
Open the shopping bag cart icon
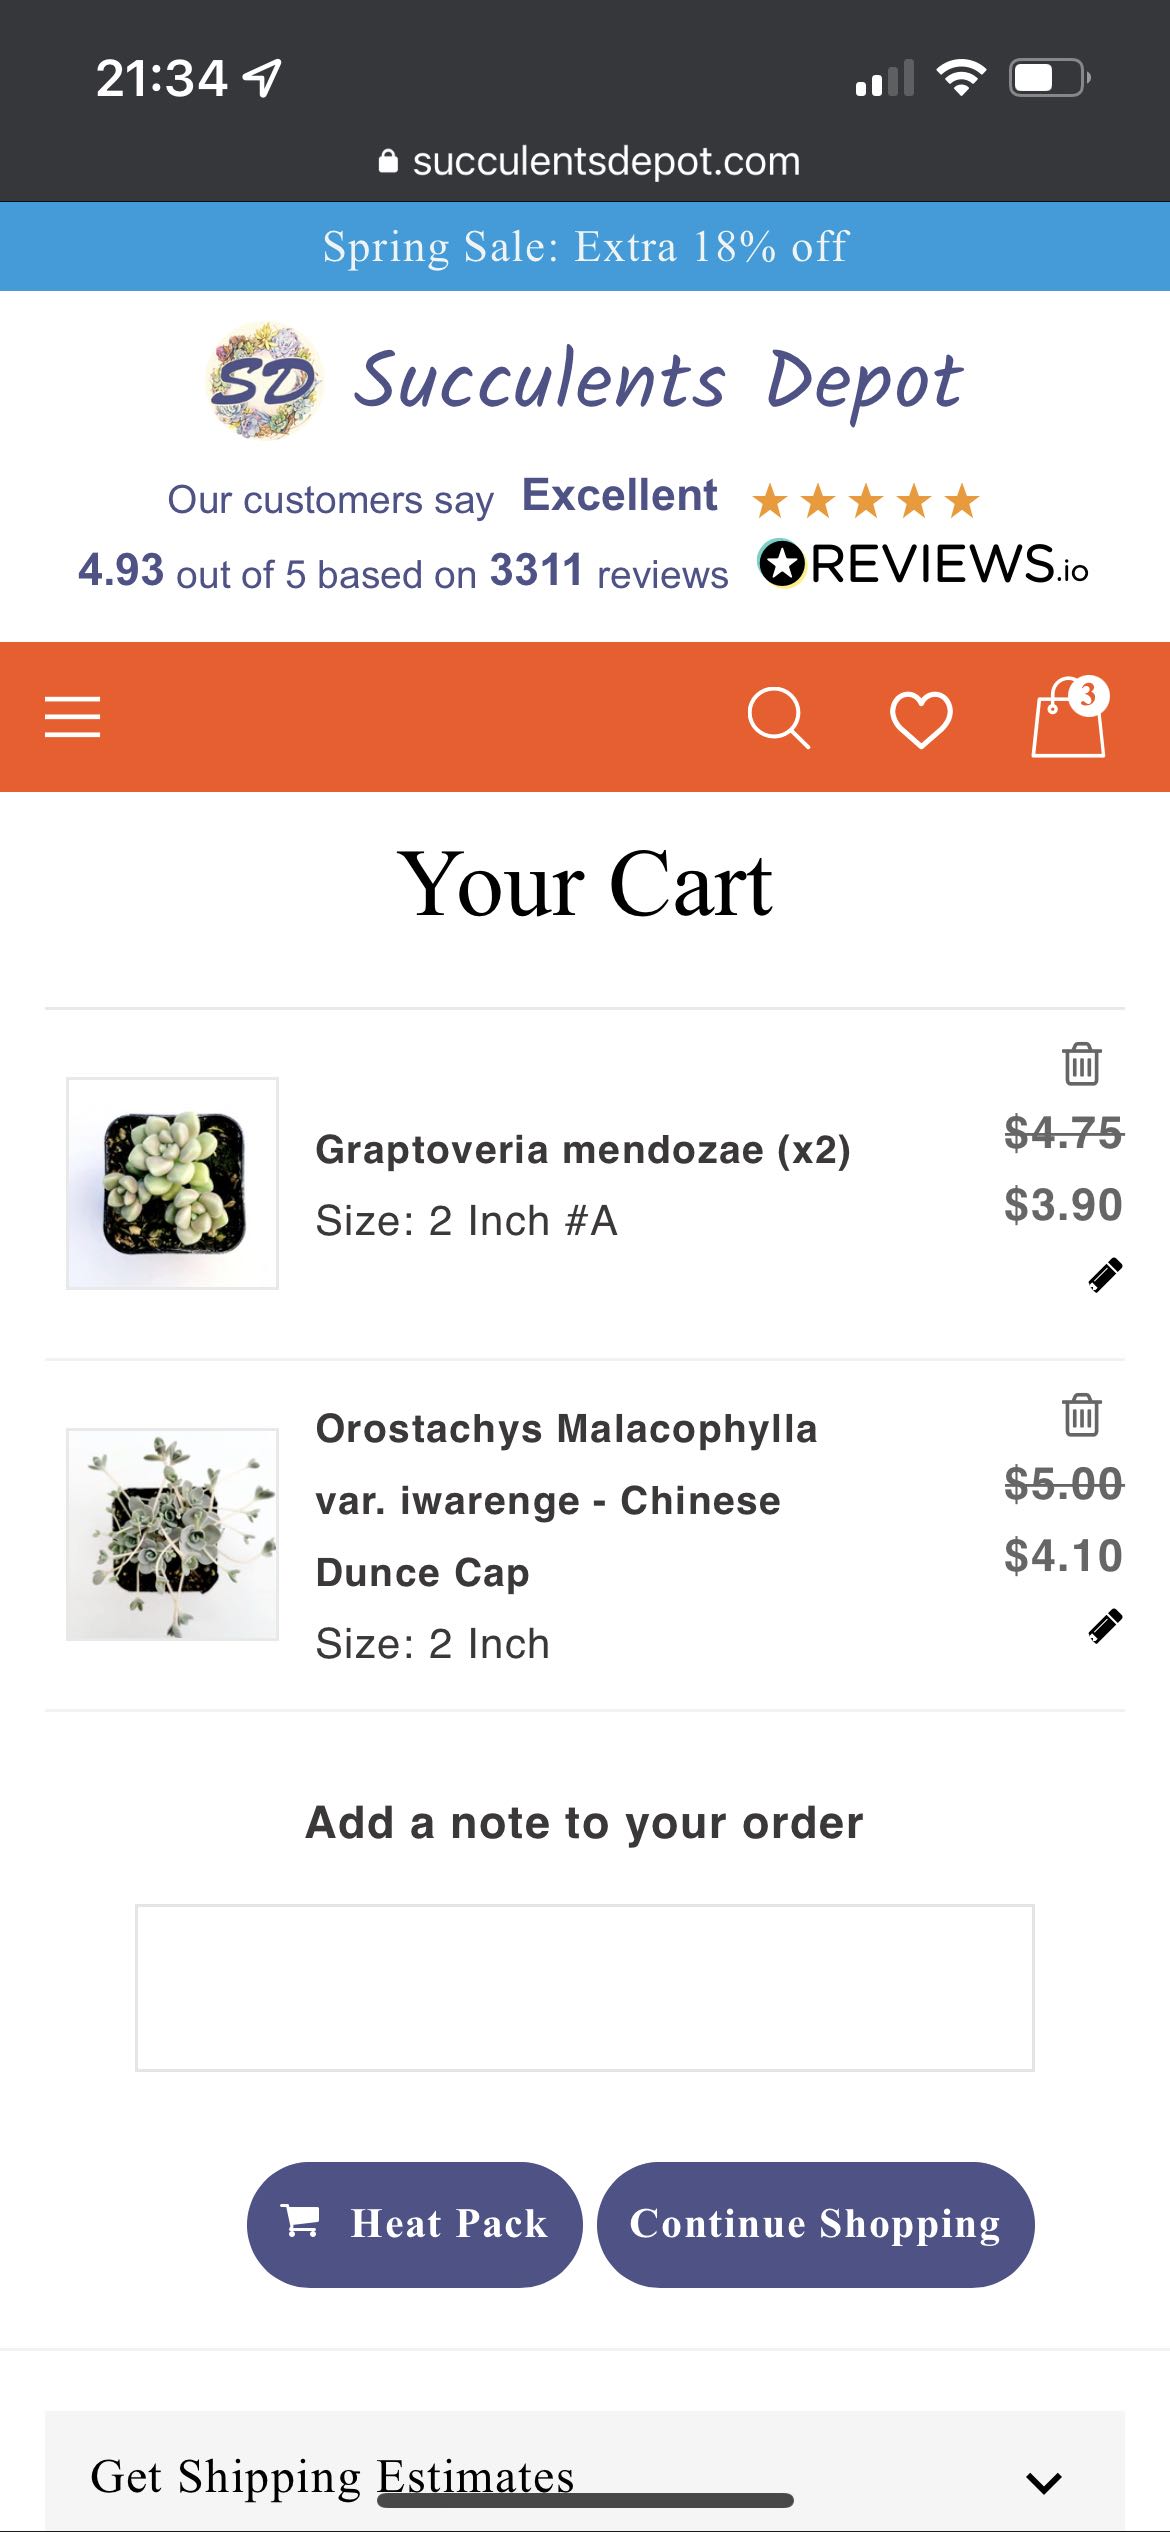coord(1068,719)
